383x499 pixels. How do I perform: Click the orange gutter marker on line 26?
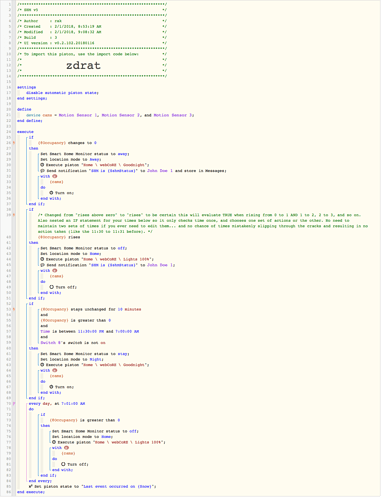click(x=14, y=143)
